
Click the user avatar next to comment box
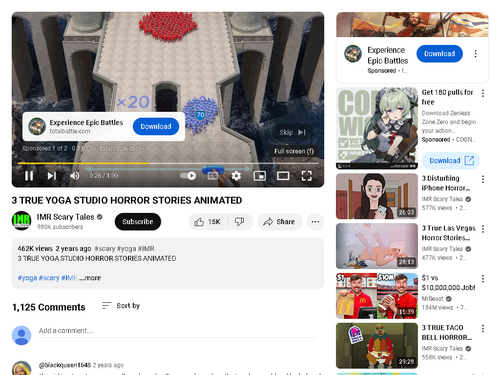(21, 335)
